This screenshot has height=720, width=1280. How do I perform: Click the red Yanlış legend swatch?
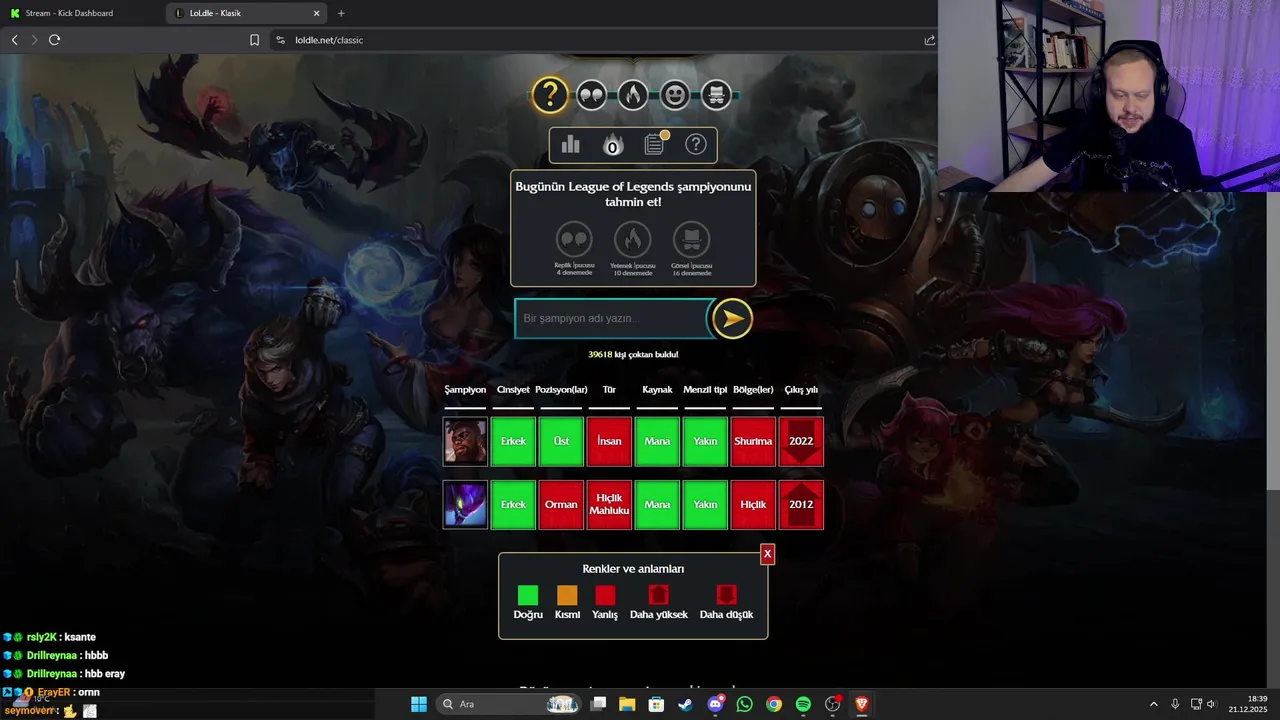[605, 596]
